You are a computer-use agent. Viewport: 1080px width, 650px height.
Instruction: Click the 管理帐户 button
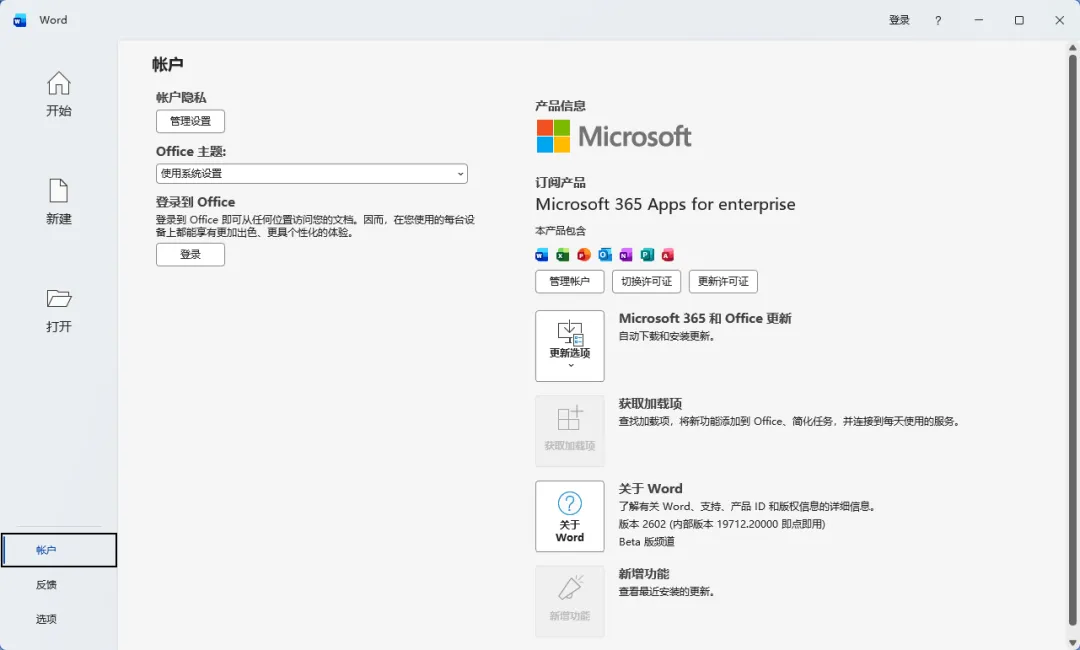[x=570, y=282]
